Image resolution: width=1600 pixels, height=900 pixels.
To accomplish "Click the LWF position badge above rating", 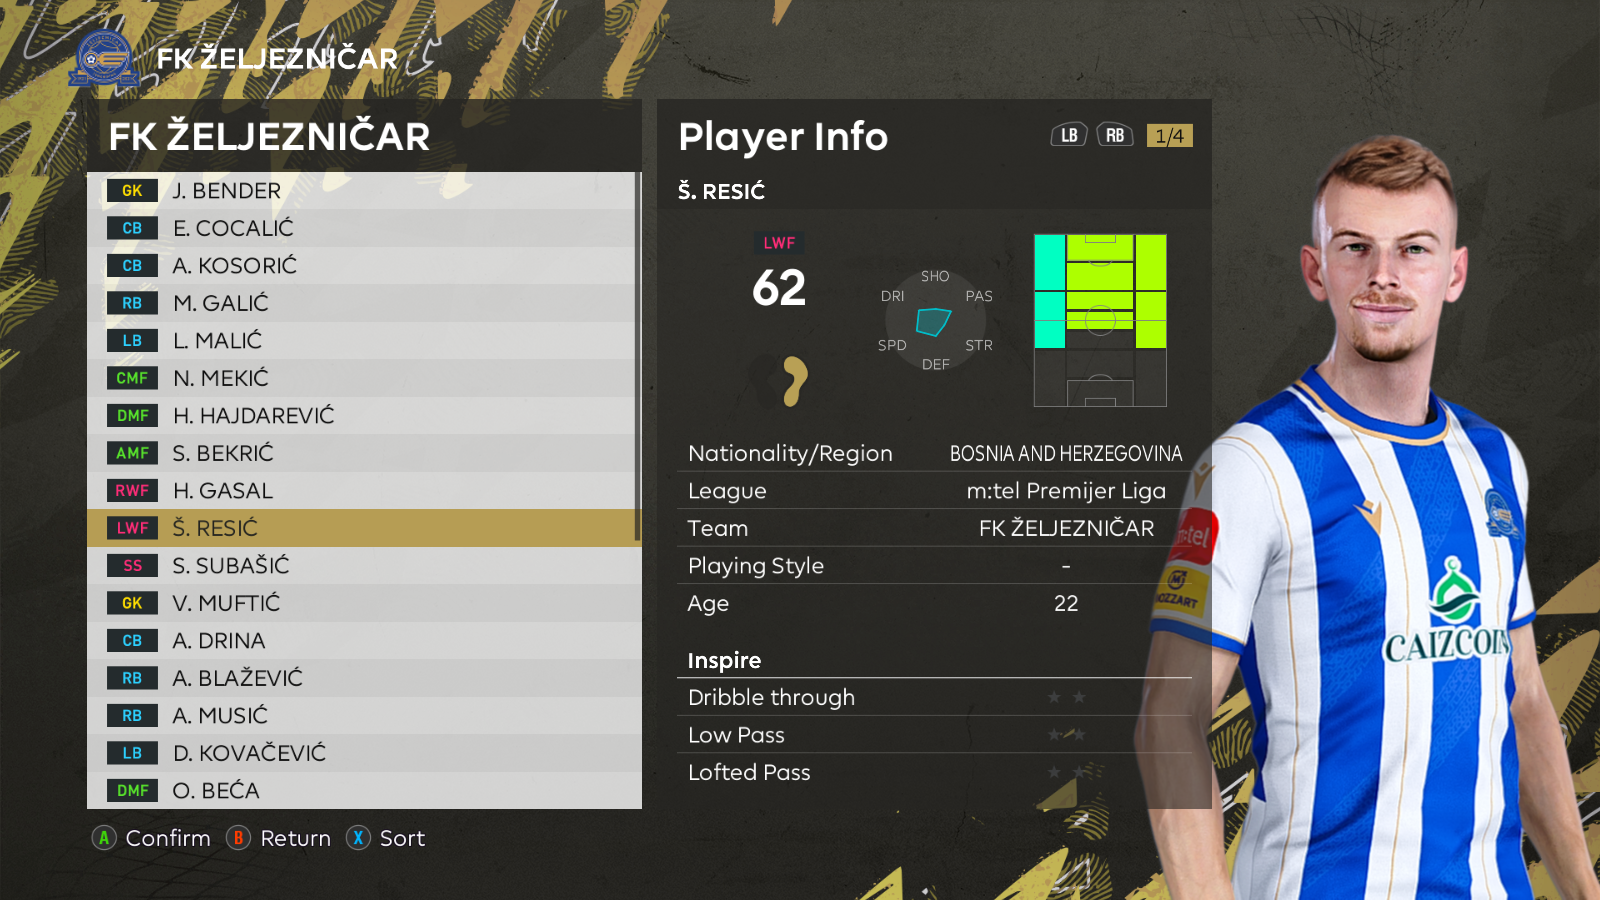I will [779, 243].
